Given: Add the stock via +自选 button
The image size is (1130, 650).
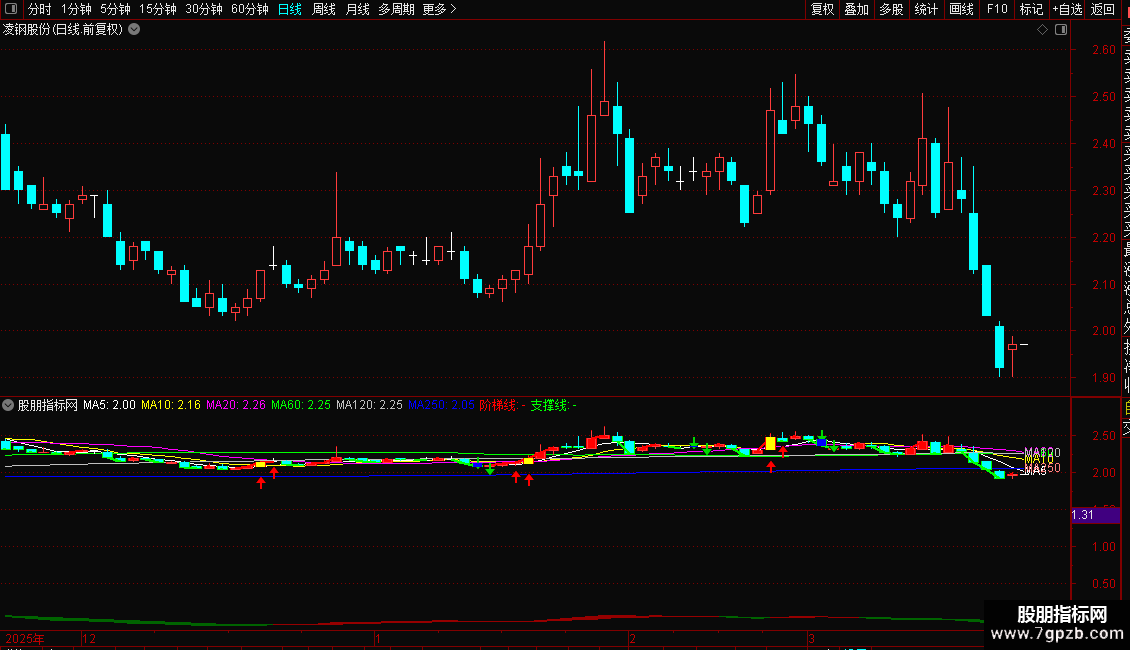Looking at the screenshot, I should [x=1067, y=9].
